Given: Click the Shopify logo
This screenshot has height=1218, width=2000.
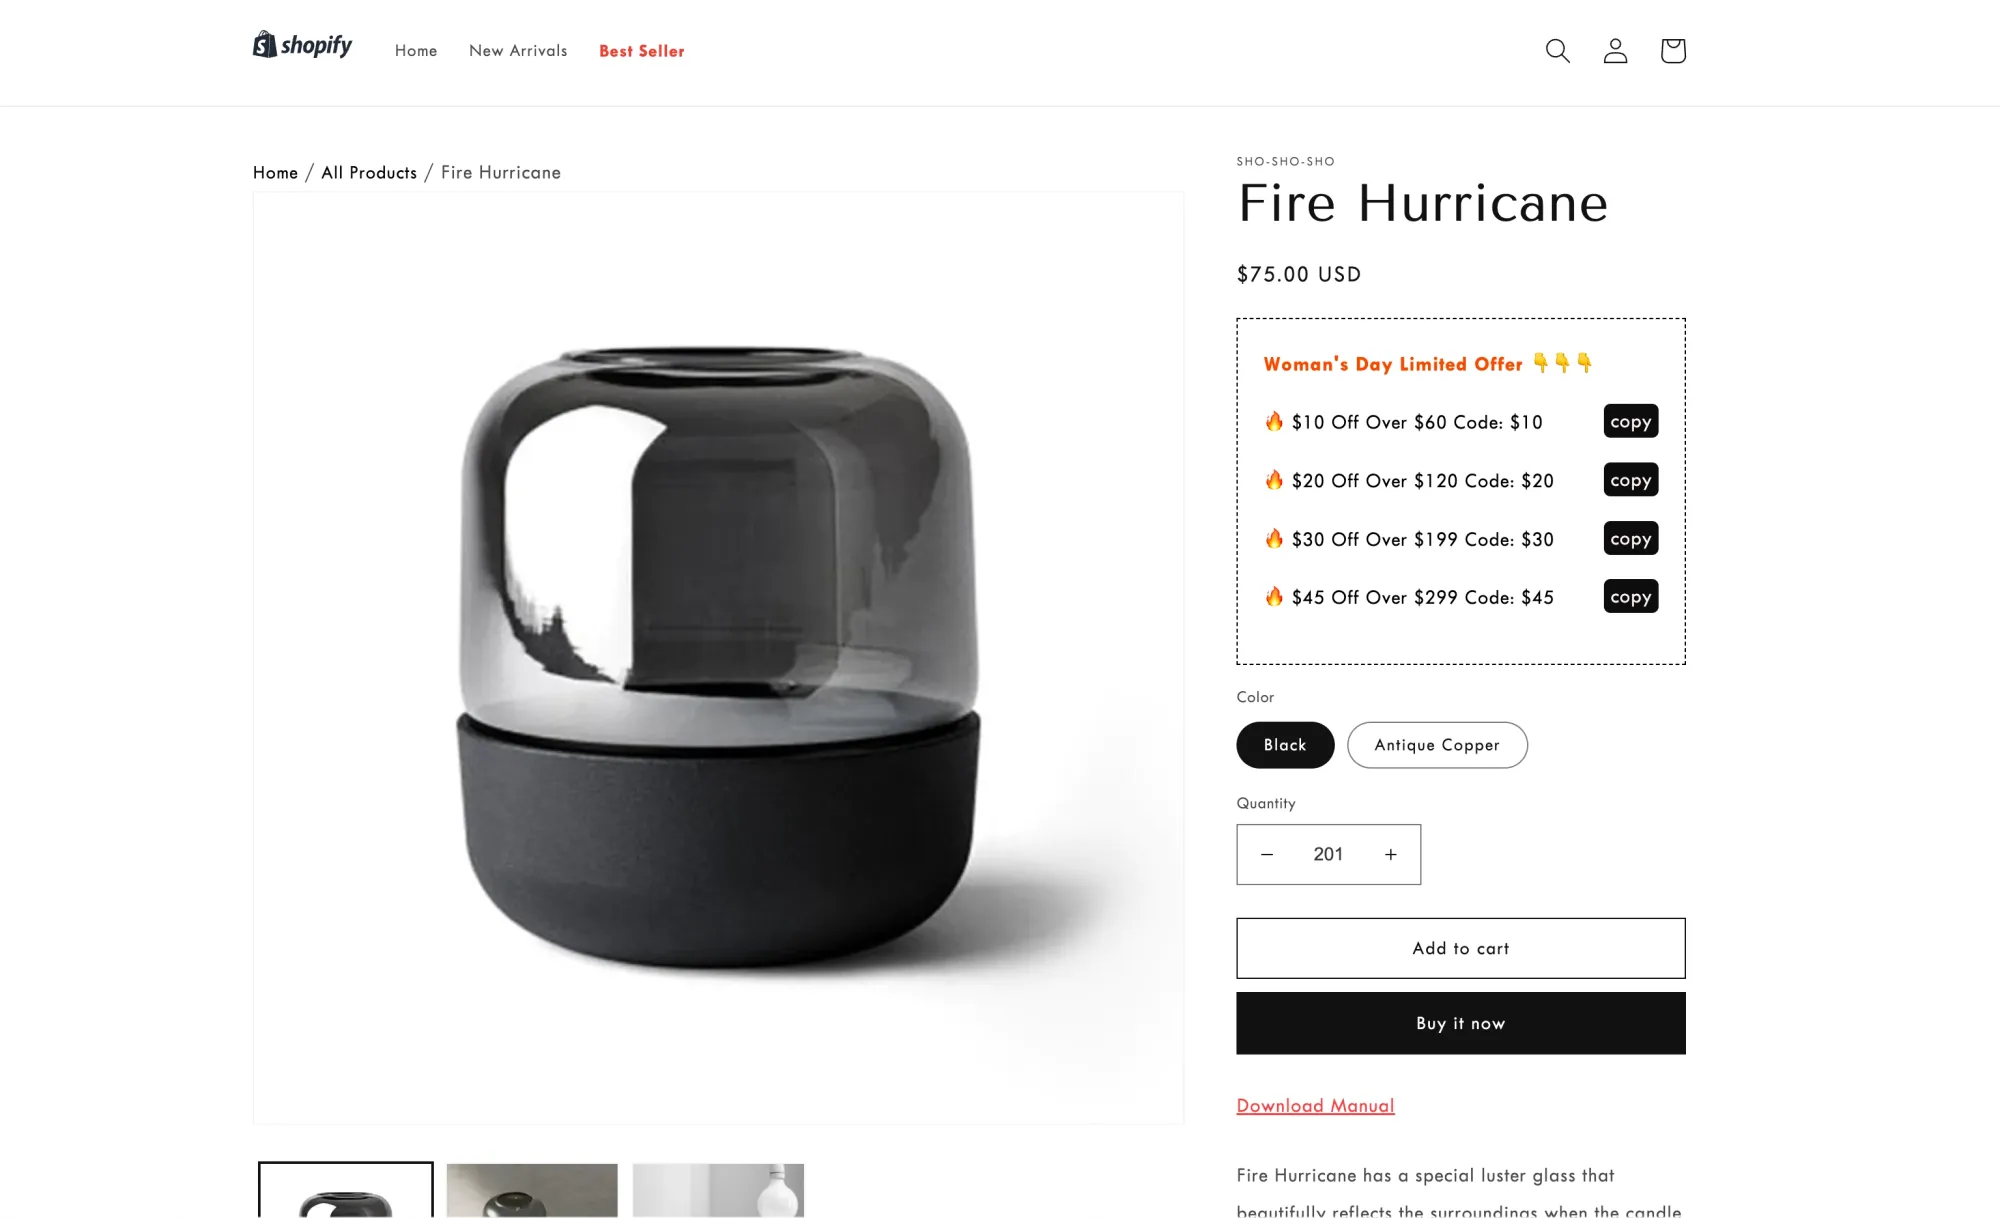Looking at the screenshot, I should pos(303,45).
